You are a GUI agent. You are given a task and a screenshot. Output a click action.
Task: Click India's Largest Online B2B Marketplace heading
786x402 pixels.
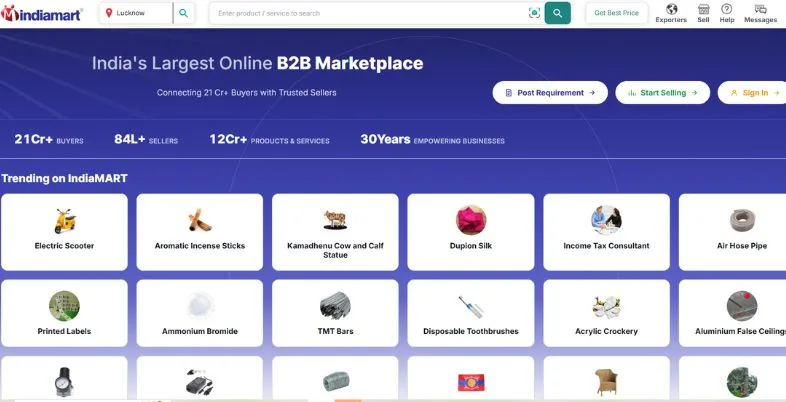[257, 63]
